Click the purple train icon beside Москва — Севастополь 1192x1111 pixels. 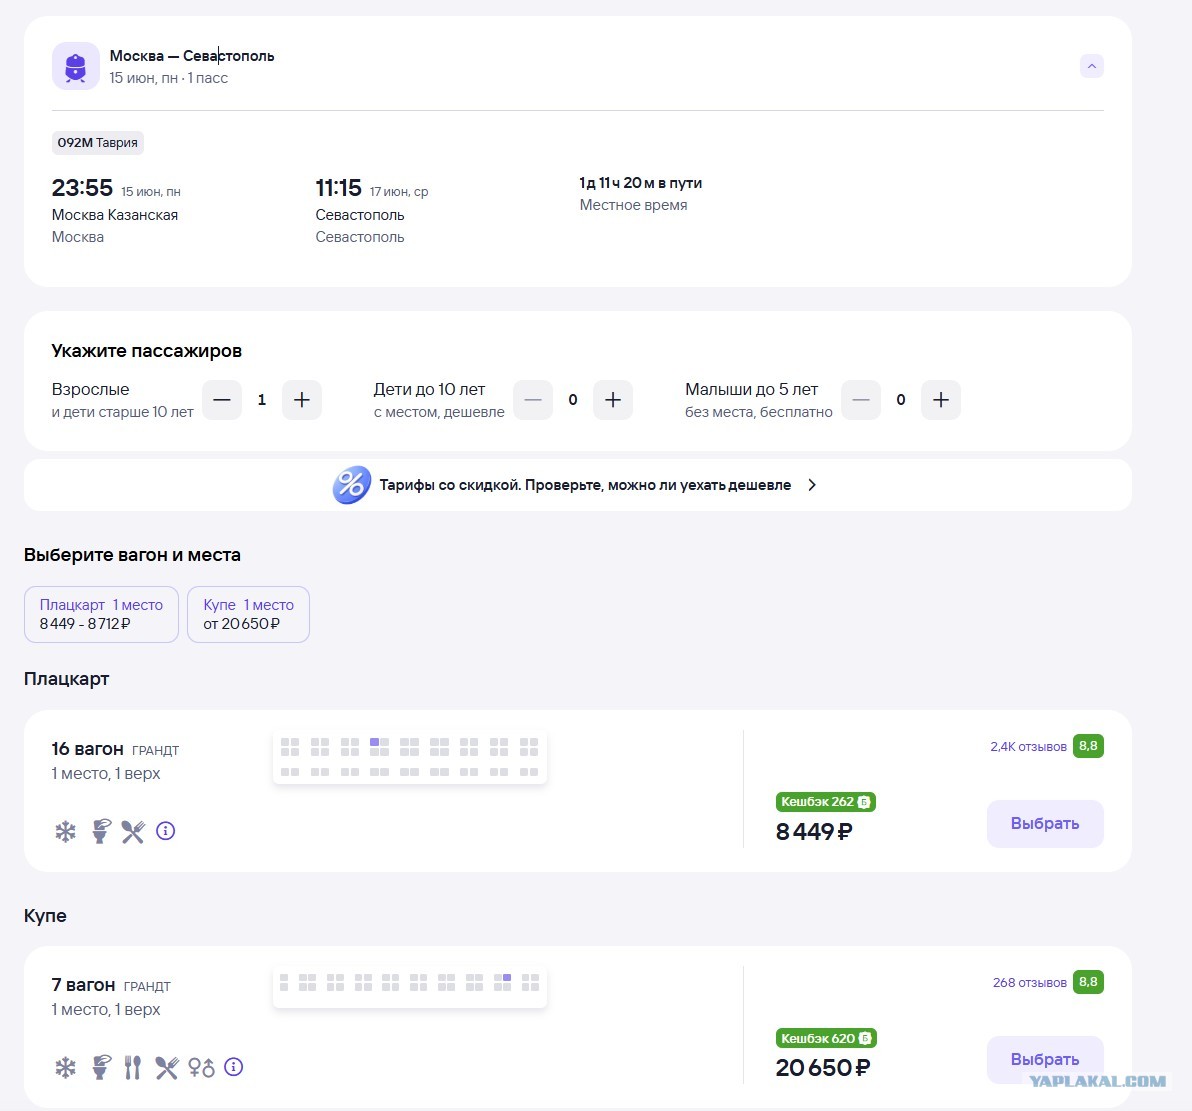(x=75, y=66)
